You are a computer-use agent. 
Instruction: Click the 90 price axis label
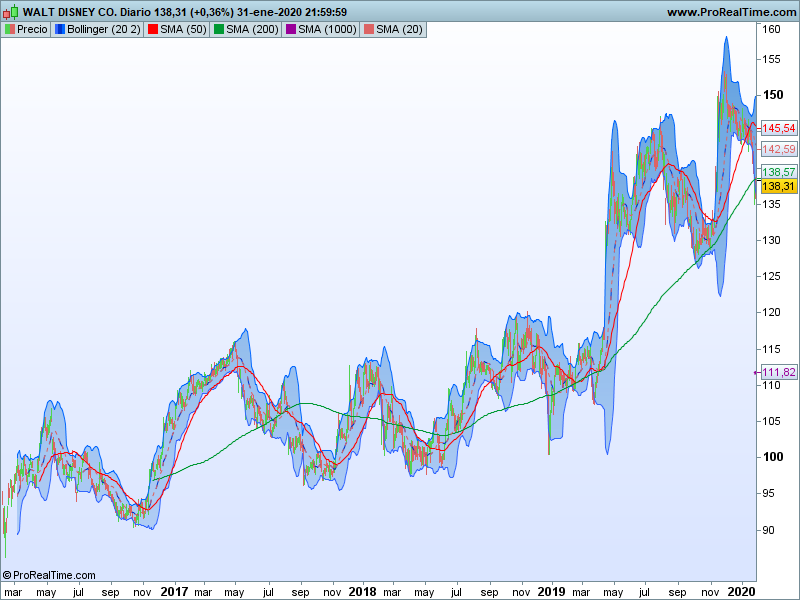point(768,530)
